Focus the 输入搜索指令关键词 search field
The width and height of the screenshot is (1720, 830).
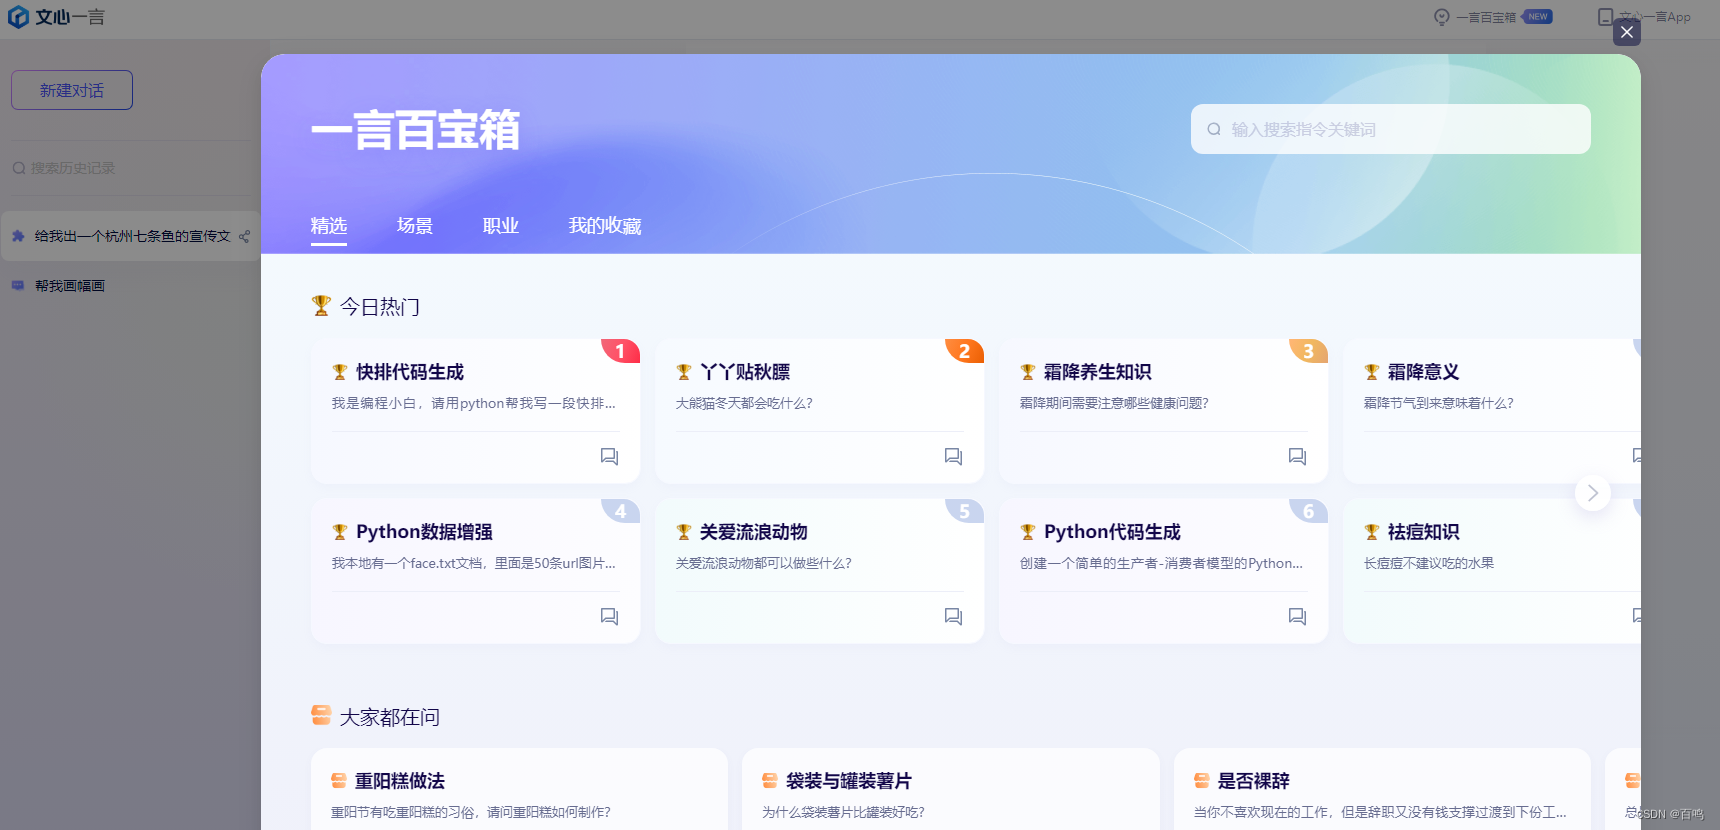click(1391, 129)
